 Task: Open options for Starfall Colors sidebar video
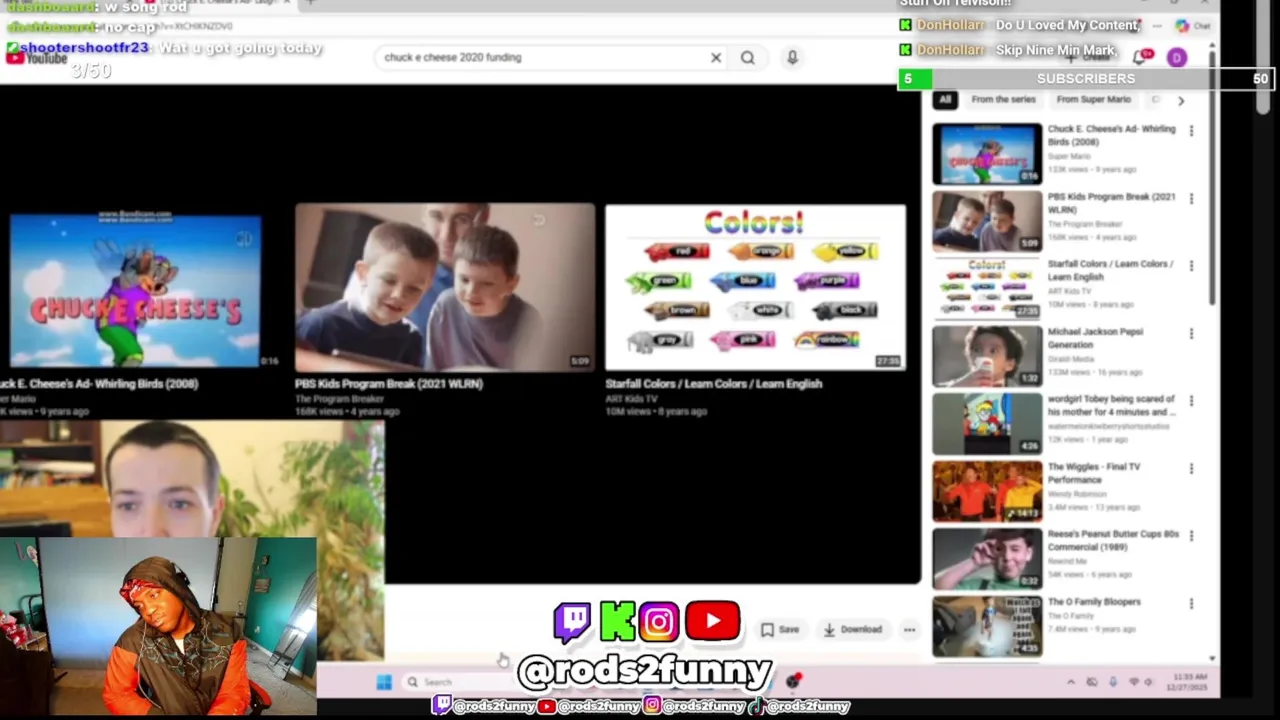[1191, 266]
